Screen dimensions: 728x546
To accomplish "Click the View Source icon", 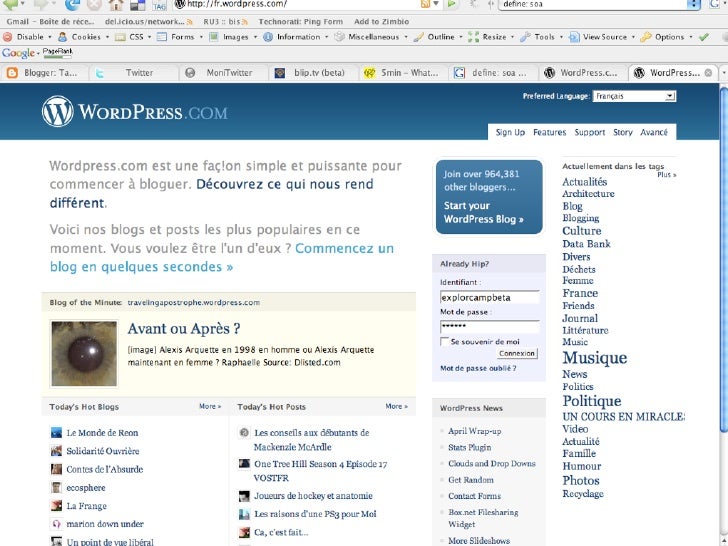I will point(574,37).
